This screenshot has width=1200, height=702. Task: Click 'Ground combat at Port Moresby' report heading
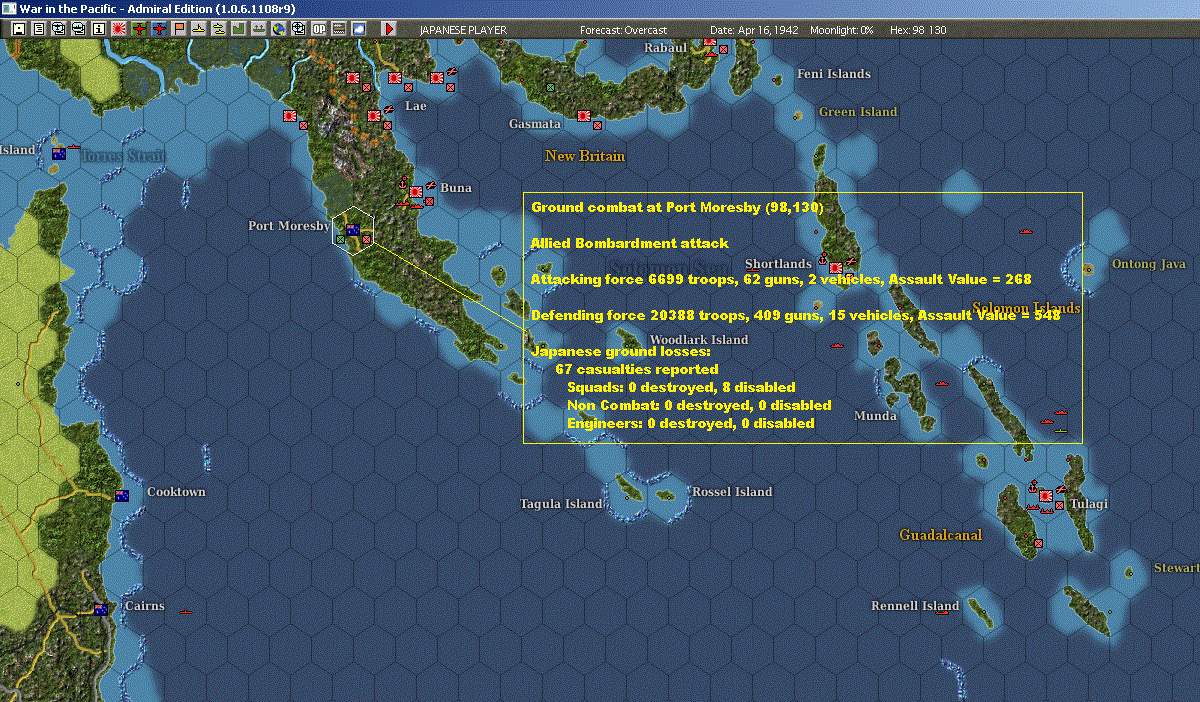click(677, 207)
